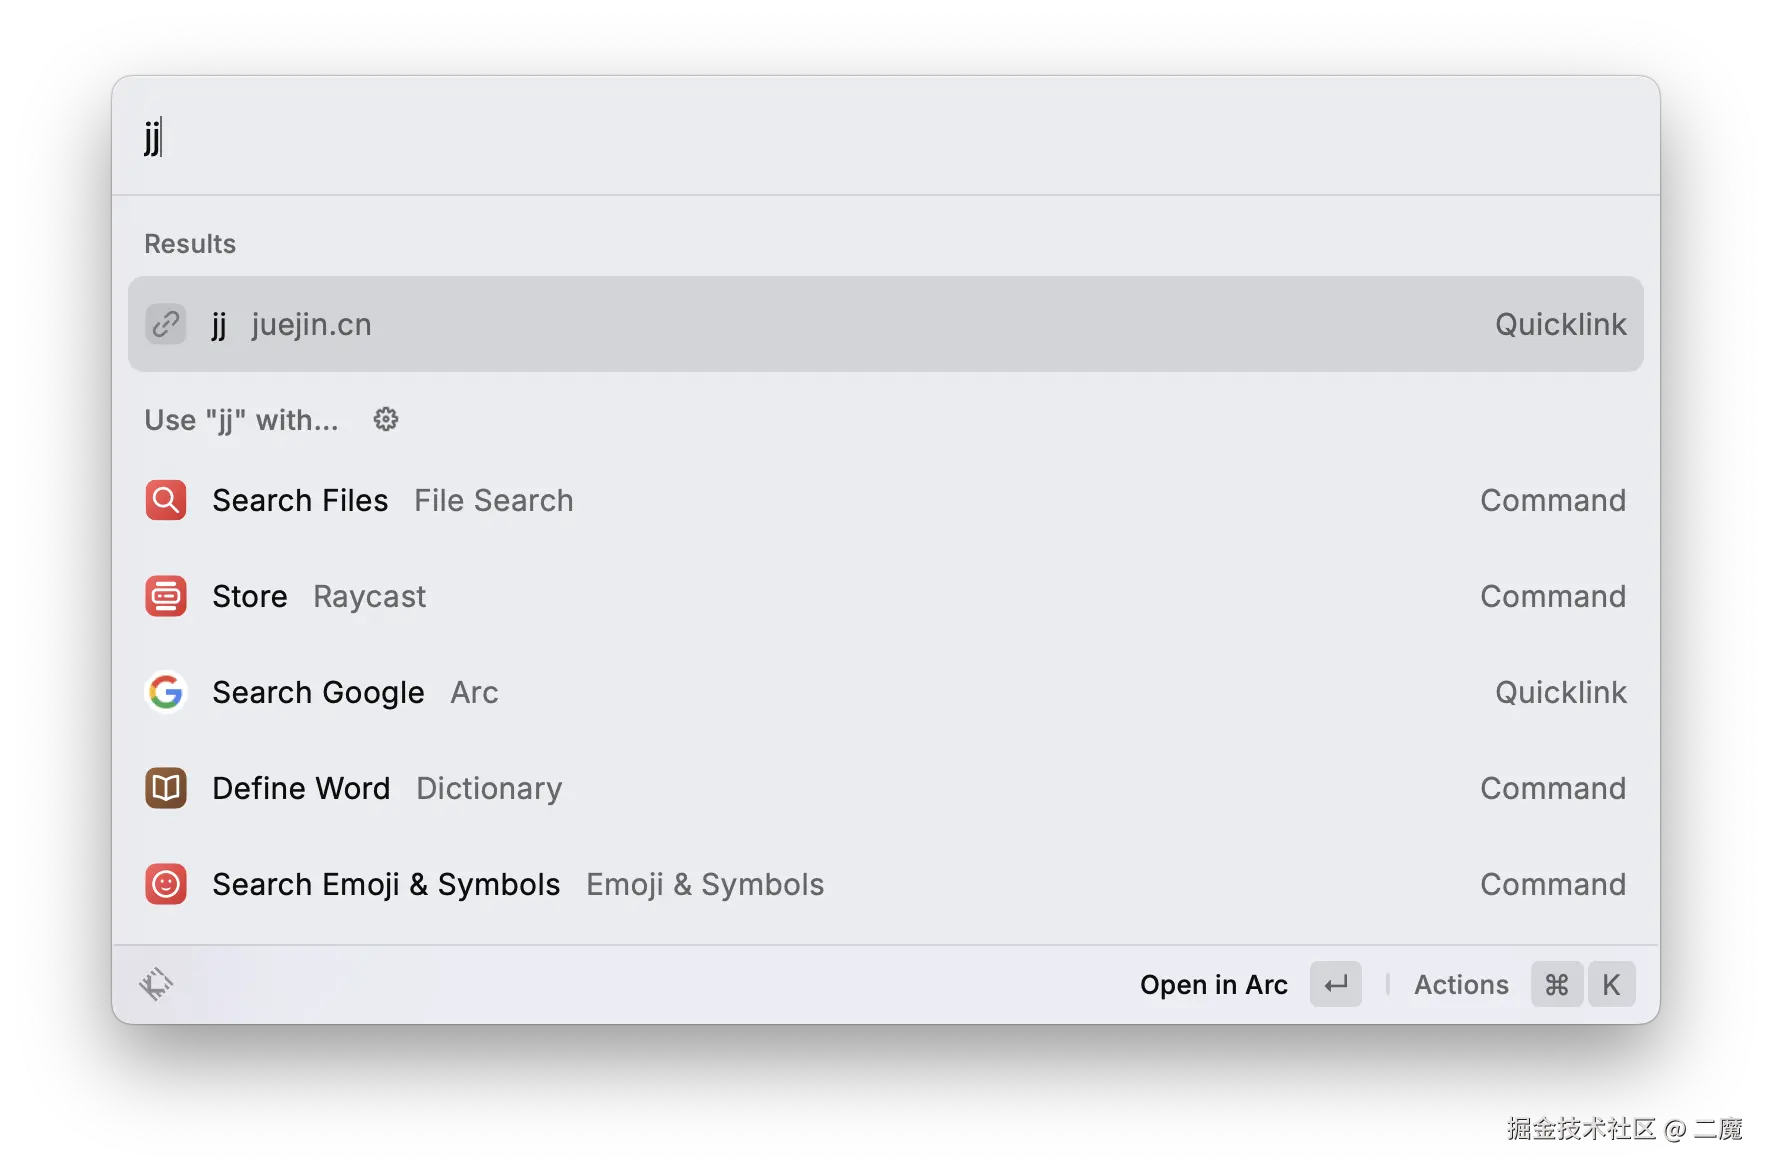The height and width of the screenshot is (1172, 1772).
Task: Click the Raycast logo in the bottom bar
Action: click(x=156, y=984)
